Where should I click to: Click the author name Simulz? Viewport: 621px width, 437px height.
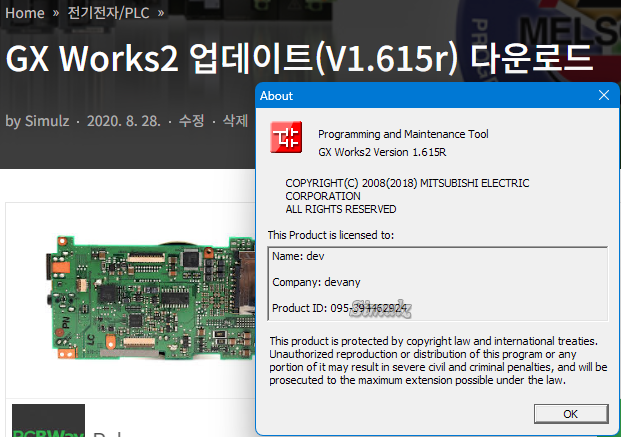pos(47,121)
